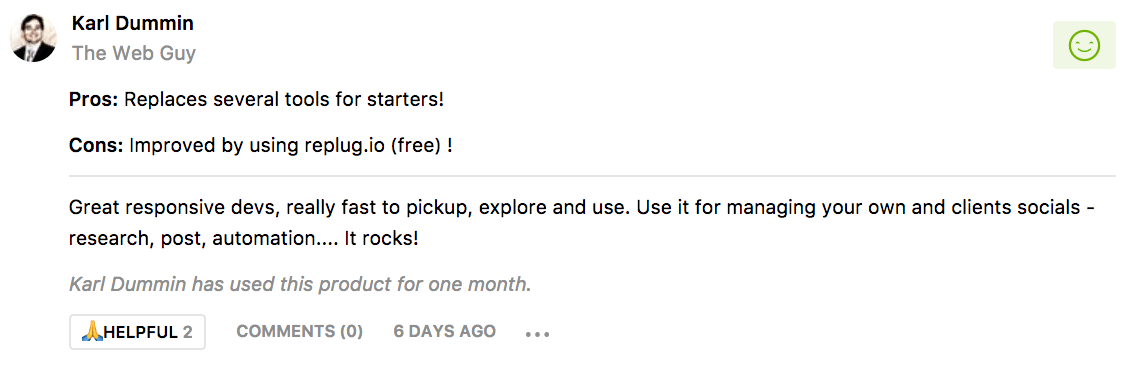Select the Cons label
Image resolution: width=1129 pixels, height=366 pixels.
coord(96,146)
